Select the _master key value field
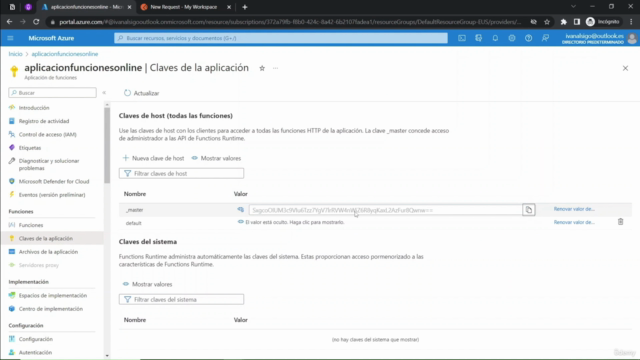640x360 pixels. pyautogui.click(x=385, y=210)
